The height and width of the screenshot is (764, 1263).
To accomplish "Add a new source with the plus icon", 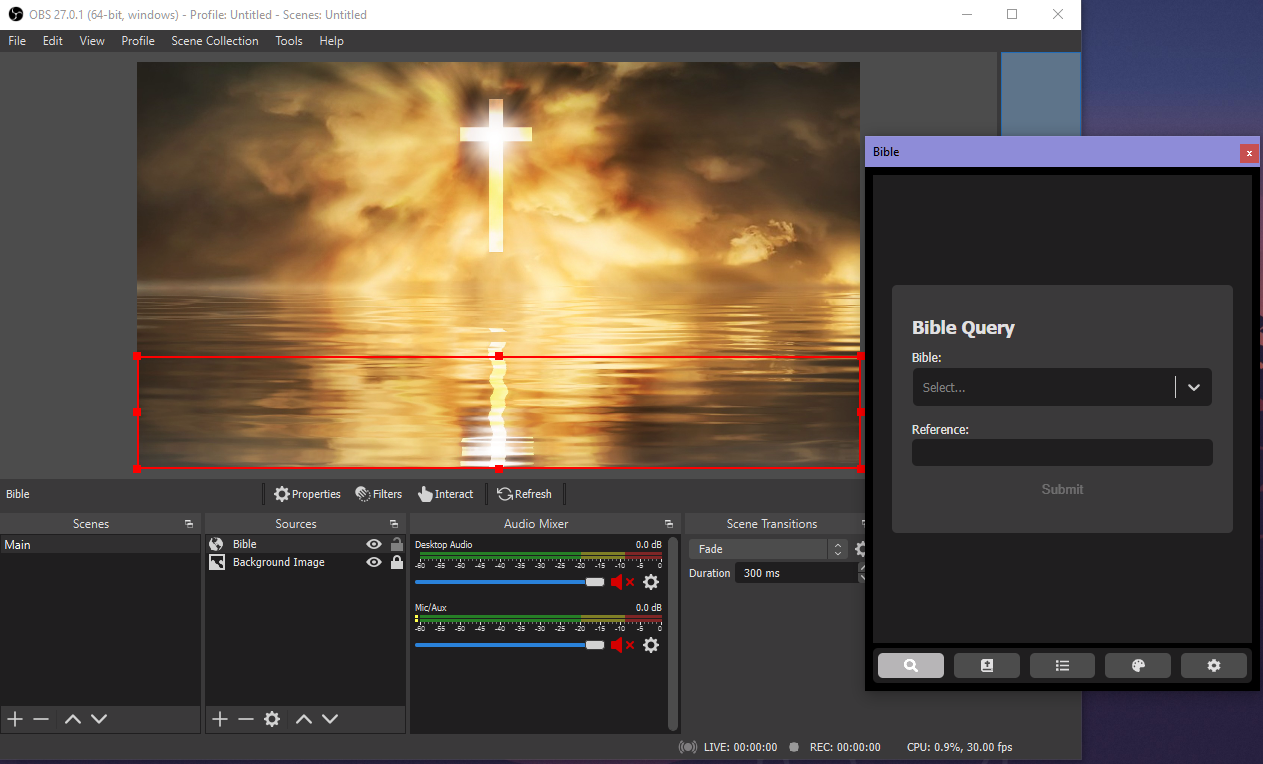I will click(219, 718).
